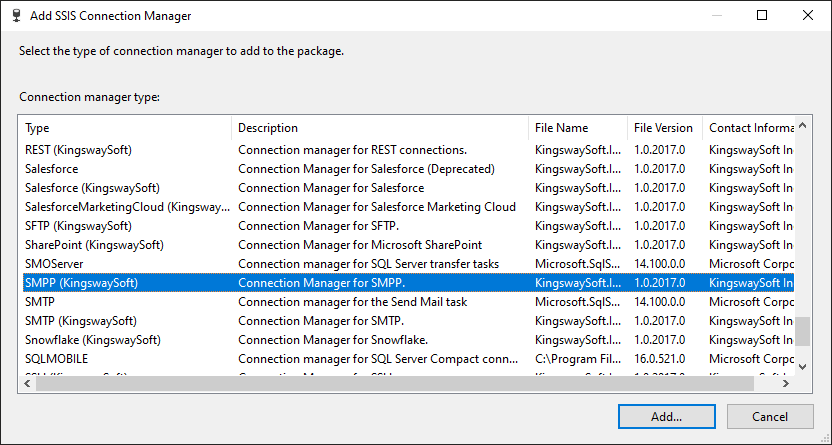Click SMOServer file version 14.100.0.0 cell
Screen dimensions: 832x445
tap(659, 264)
